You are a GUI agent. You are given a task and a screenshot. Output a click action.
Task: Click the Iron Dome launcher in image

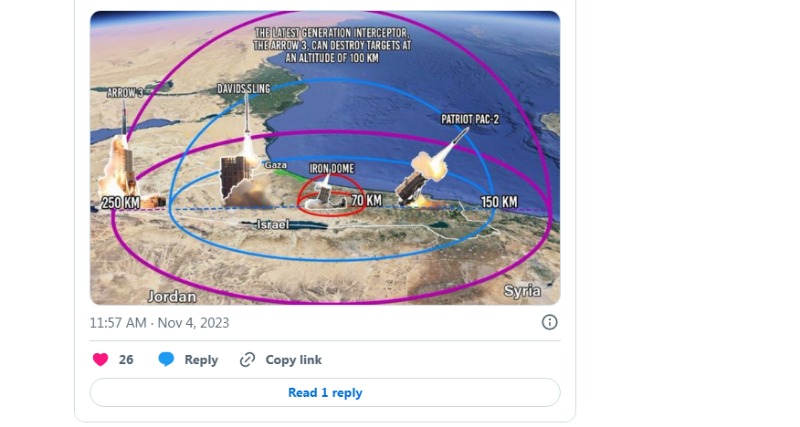click(x=321, y=194)
